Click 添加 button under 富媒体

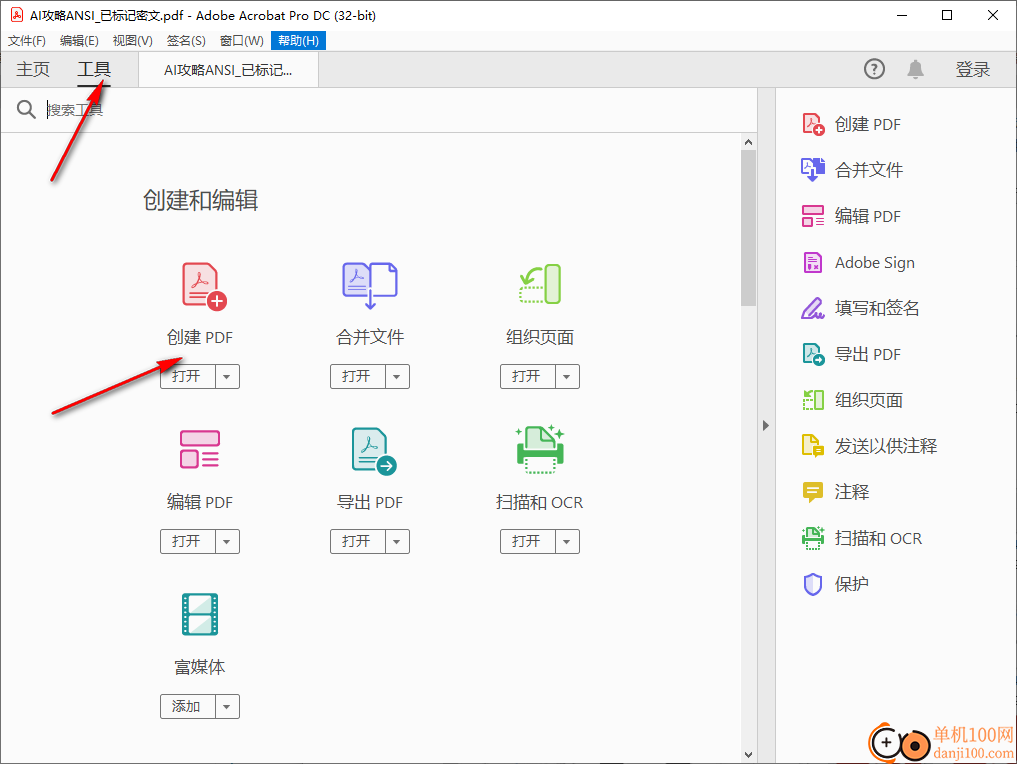pyautogui.click(x=188, y=706)
